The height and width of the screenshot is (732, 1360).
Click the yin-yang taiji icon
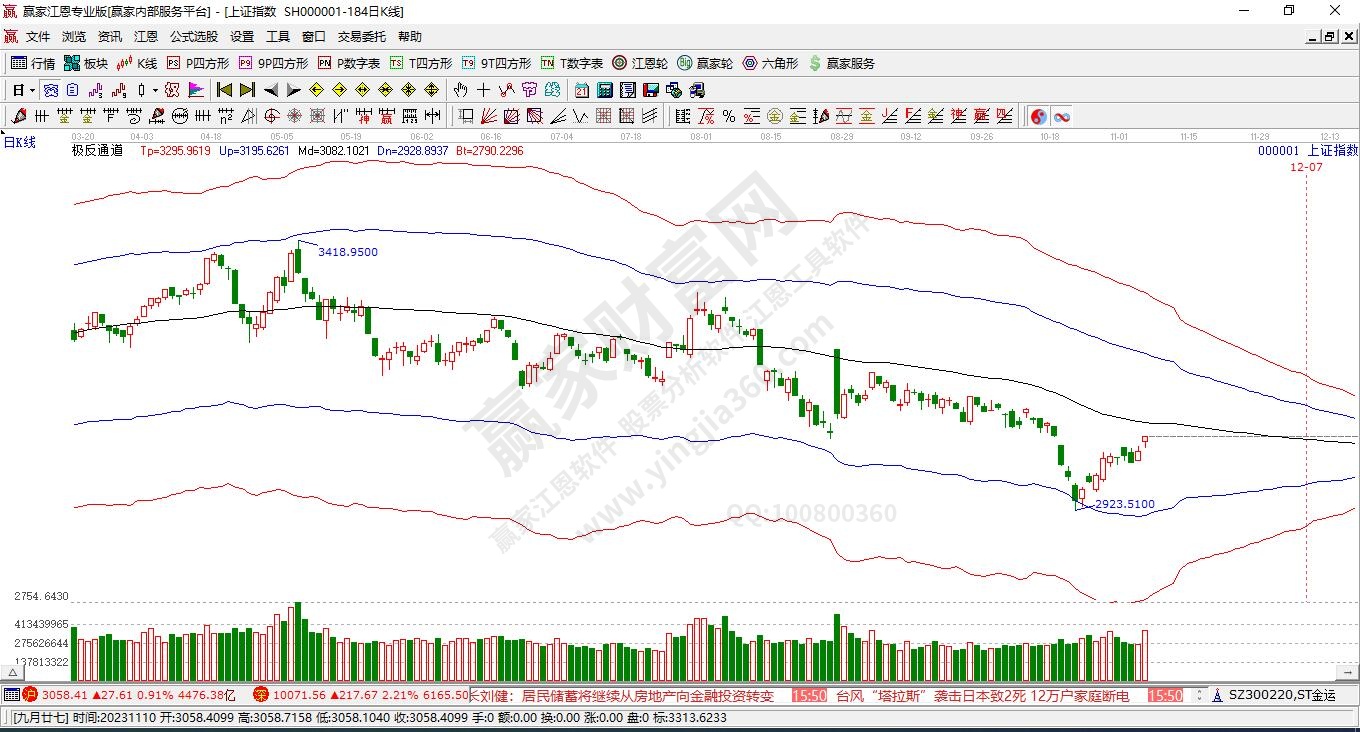(x=1038, y=116)
